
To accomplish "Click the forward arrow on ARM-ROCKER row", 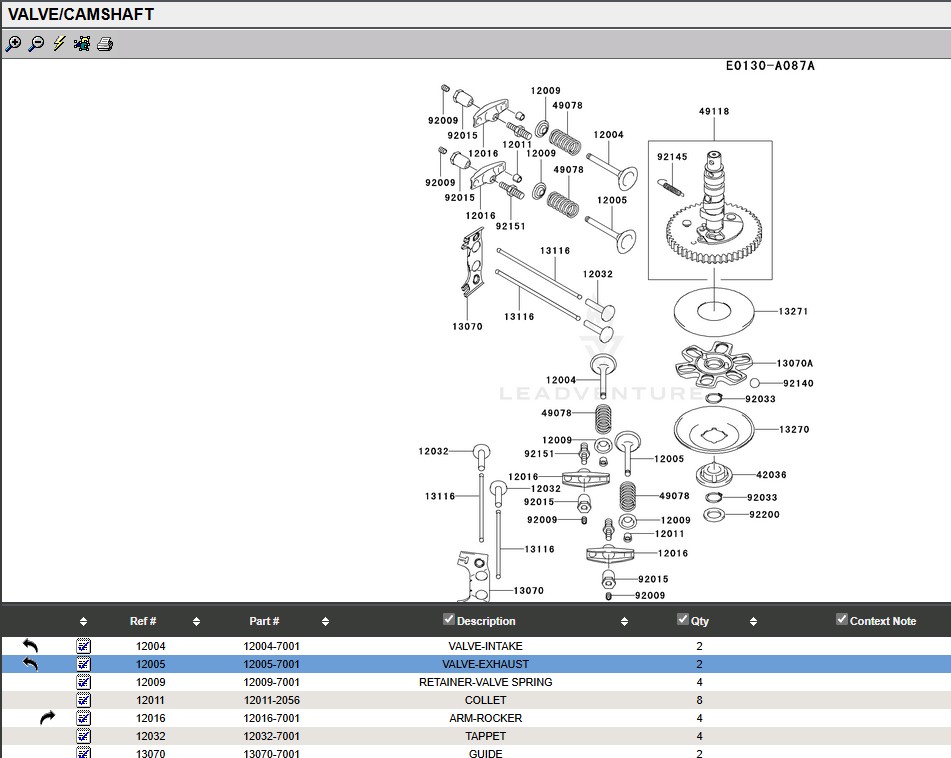I will pos(48,718).
